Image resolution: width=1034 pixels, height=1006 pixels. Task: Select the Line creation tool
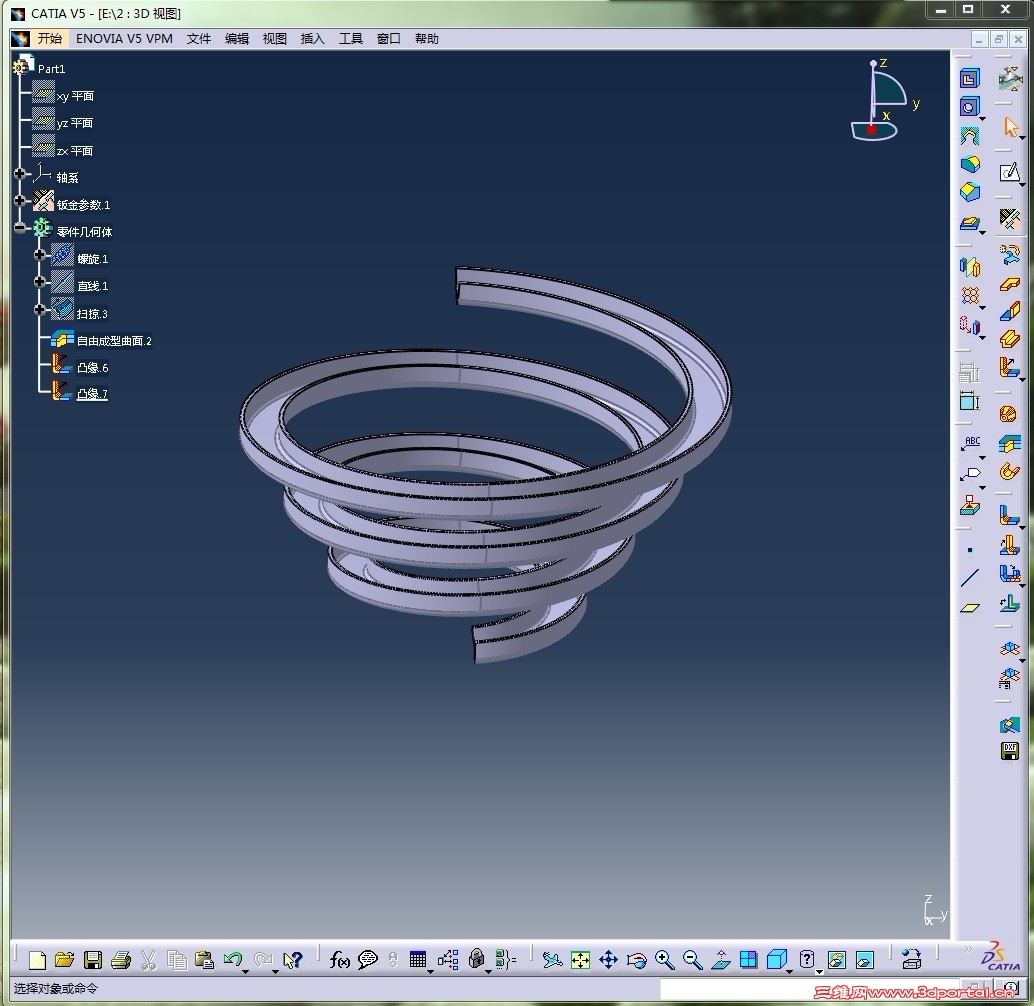(x=970, y=578)
